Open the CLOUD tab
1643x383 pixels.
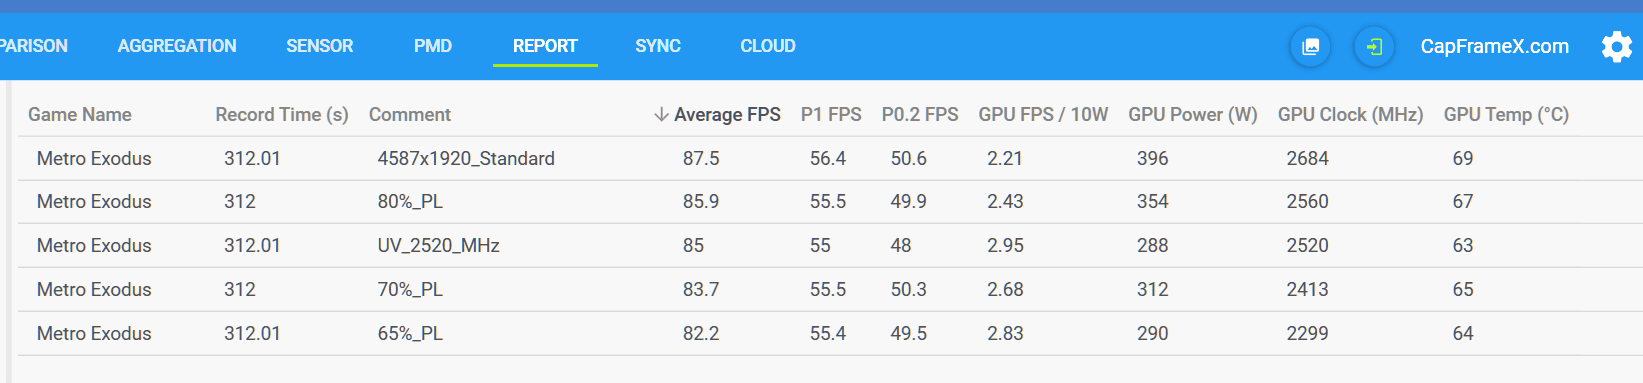[768, 46]
